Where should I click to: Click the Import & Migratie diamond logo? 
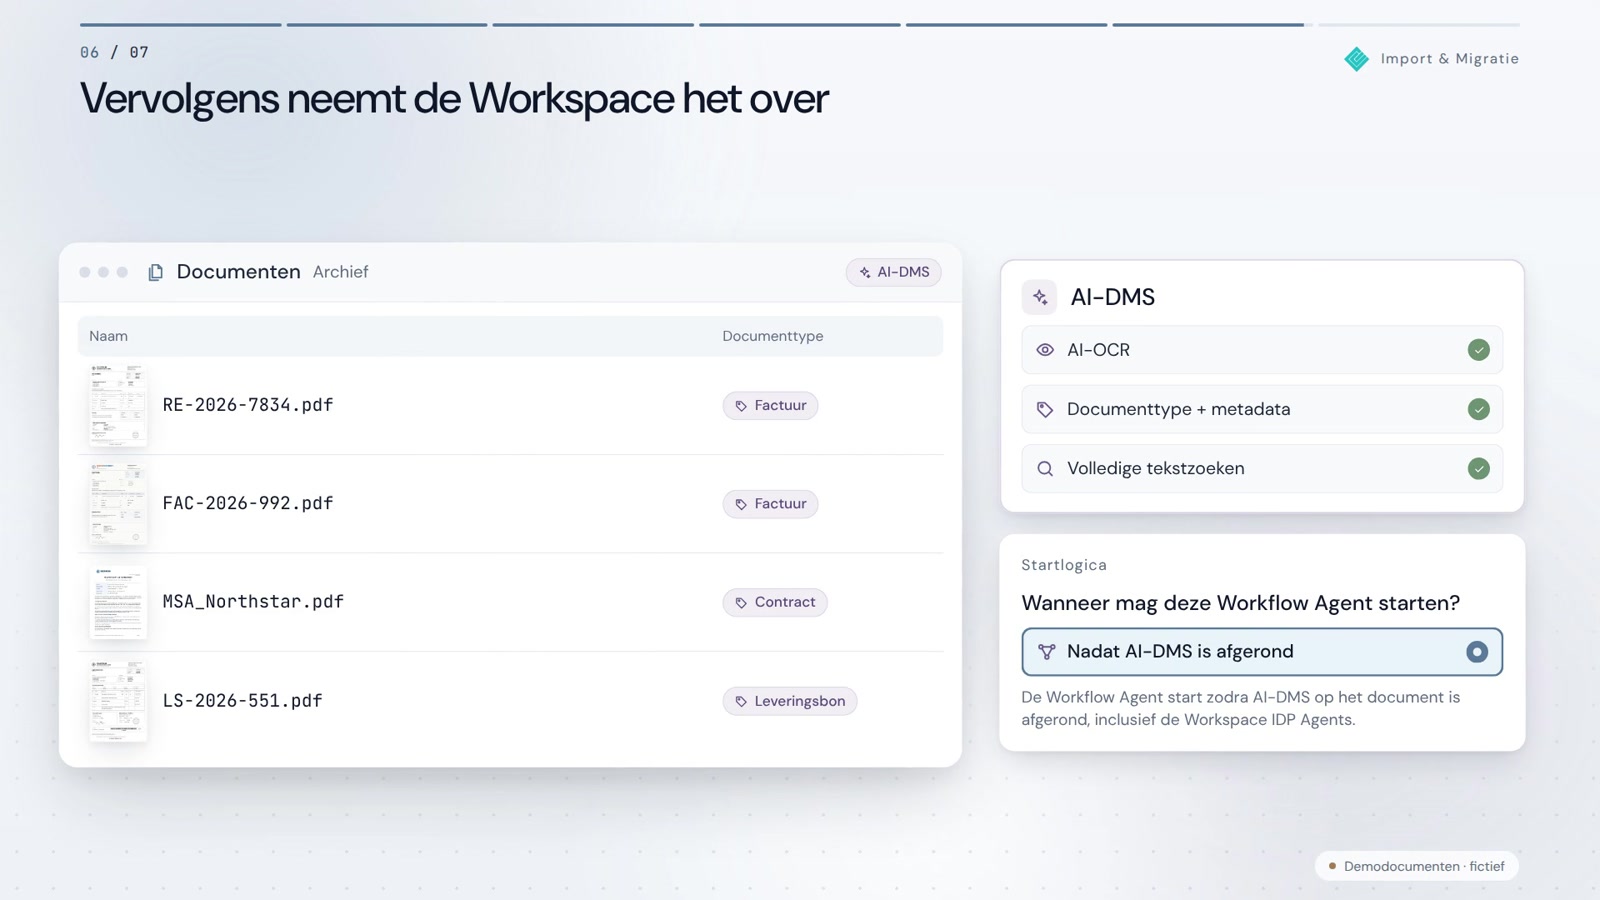(1356, 59)
